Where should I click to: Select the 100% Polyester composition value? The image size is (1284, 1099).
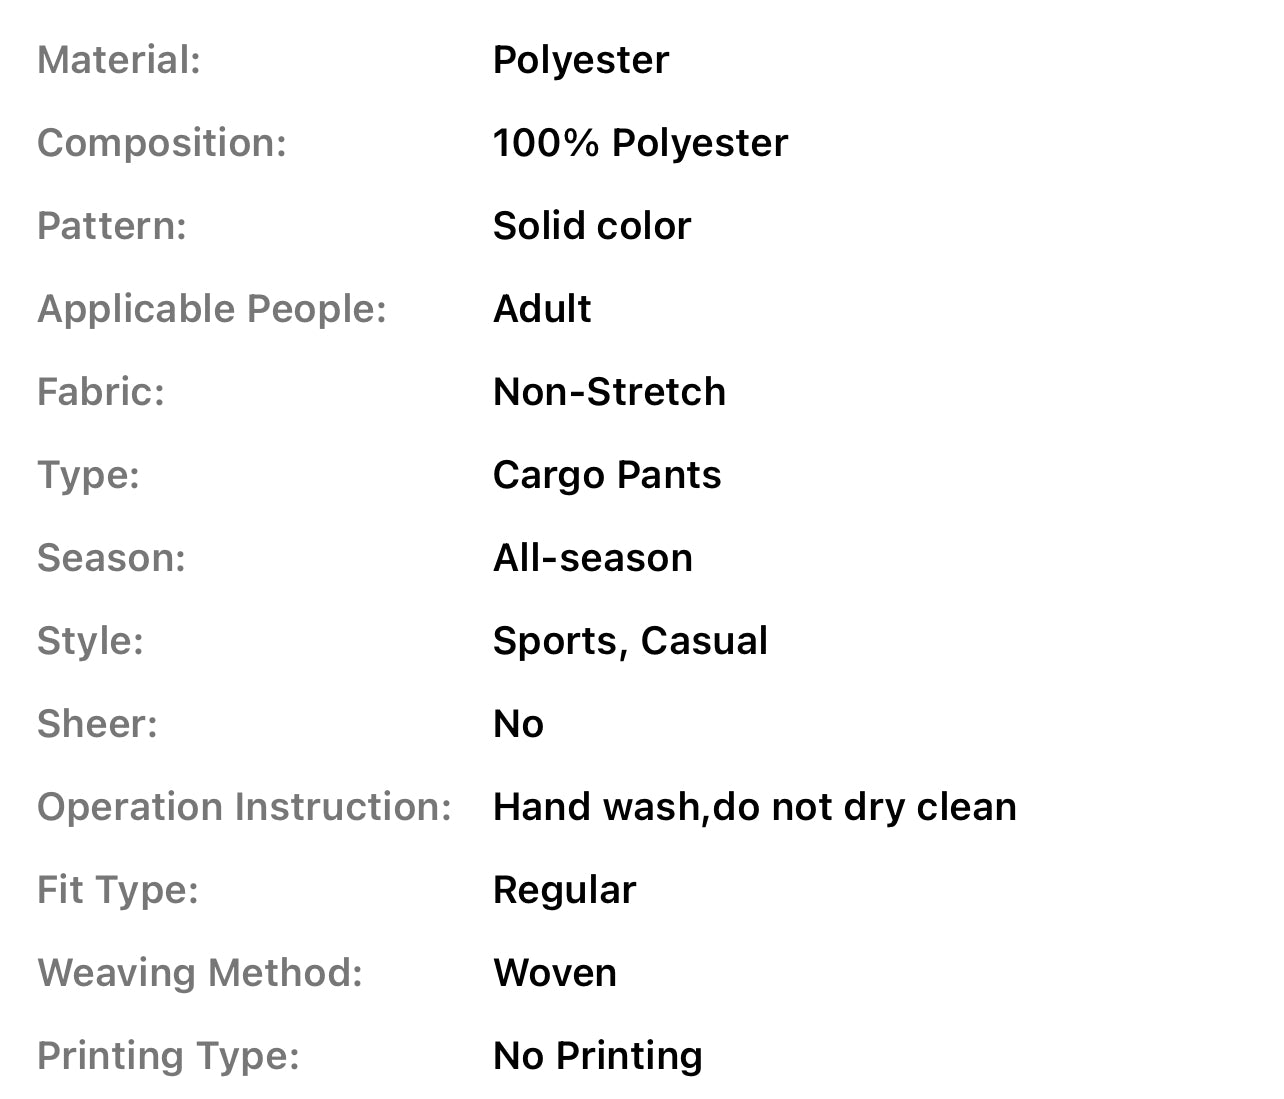[x=640, y=143]
